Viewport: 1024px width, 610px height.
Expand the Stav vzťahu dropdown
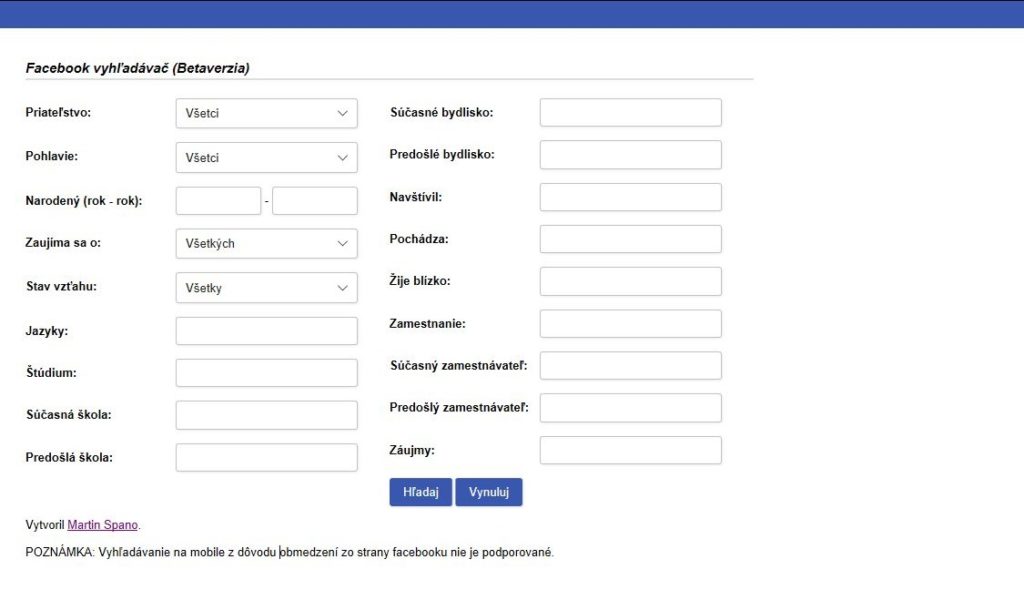(x=266, y=288)
